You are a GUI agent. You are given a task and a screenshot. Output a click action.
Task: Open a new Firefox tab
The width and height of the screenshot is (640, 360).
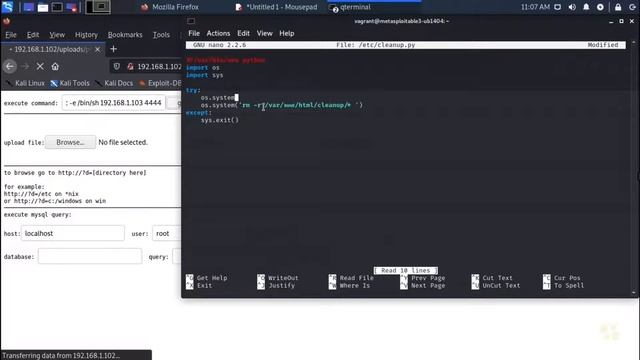[113, 49]
